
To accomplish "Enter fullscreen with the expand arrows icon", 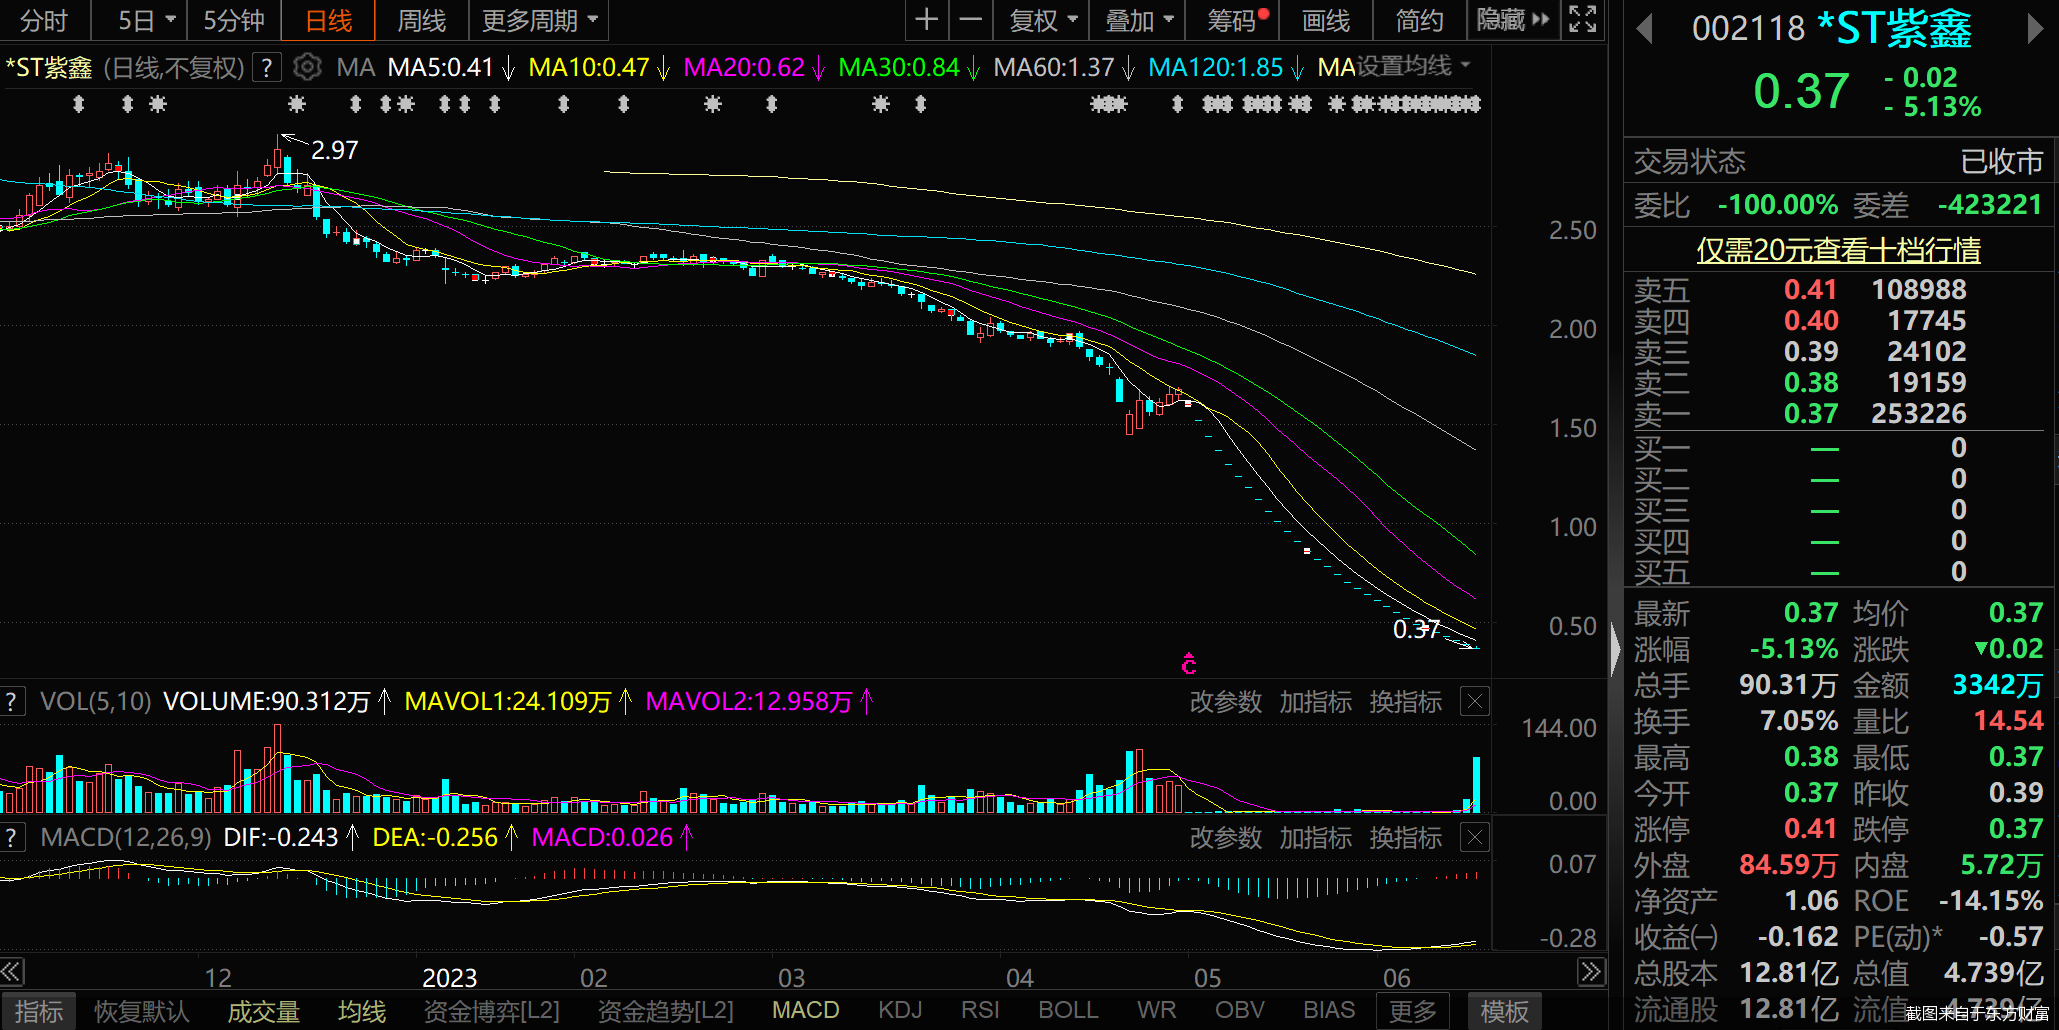I will pos(1582,19).
